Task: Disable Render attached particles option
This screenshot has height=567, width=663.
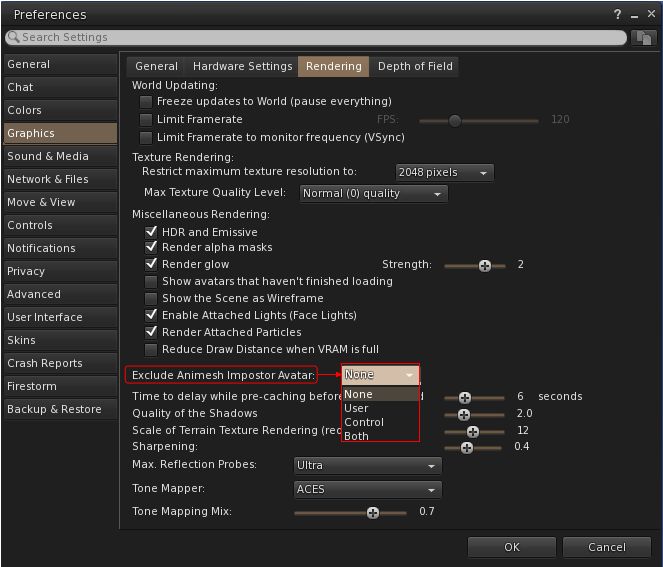Action: coord(152,332)
